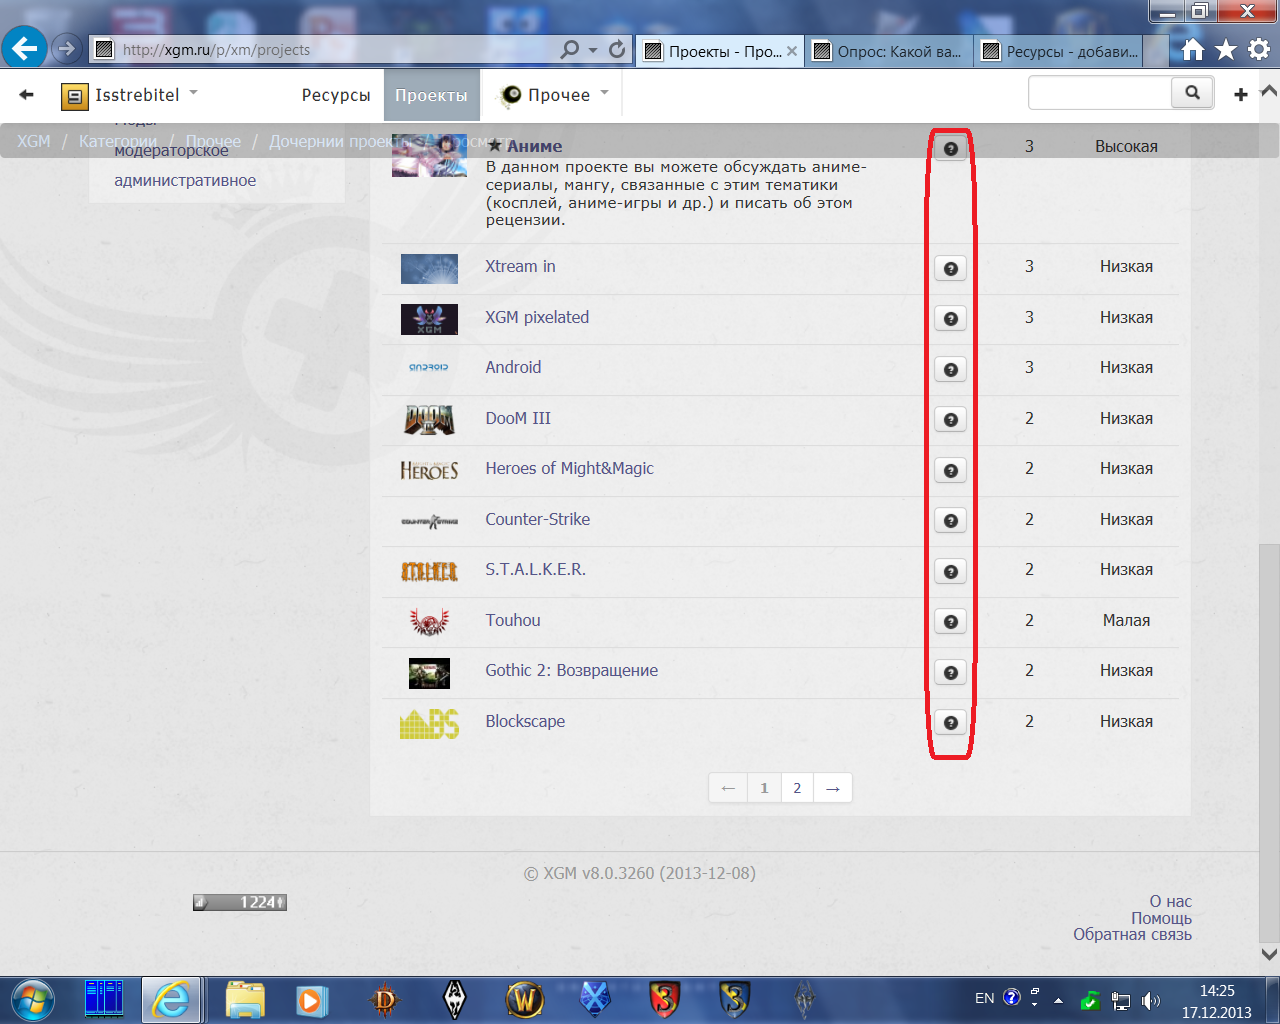Image resolution: width=1280 pixels, height=1024 pixels.
Task: Expand the Isstrebitel user dropdown
Action: coord(194,93)
